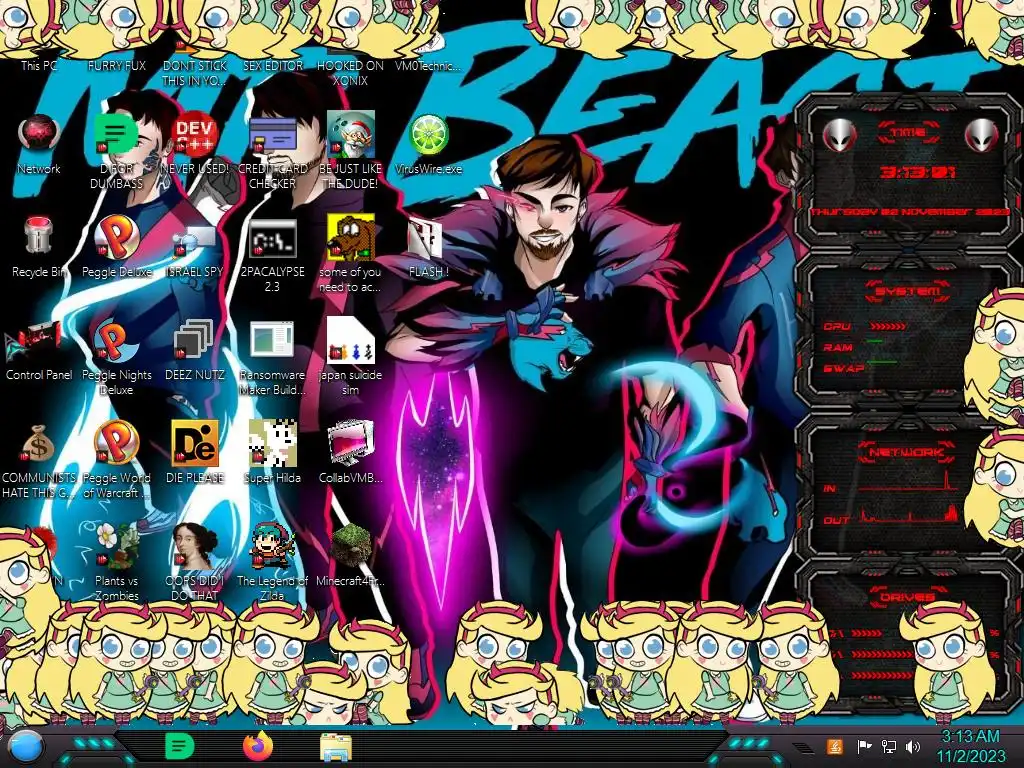Select the HOOKED ON XONIX label
Image resolution: width=1024 pixels, height=768 pixels.
pos(351,72)
